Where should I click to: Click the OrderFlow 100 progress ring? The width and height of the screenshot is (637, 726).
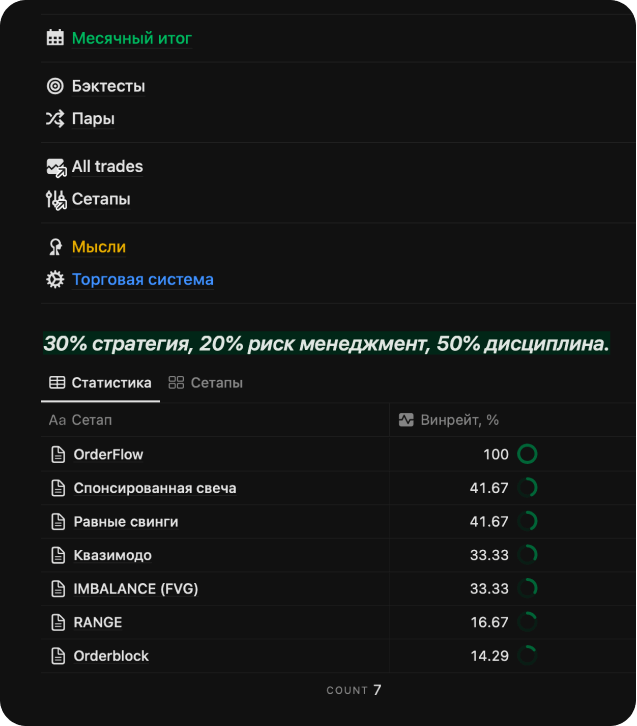click(527, 455)
